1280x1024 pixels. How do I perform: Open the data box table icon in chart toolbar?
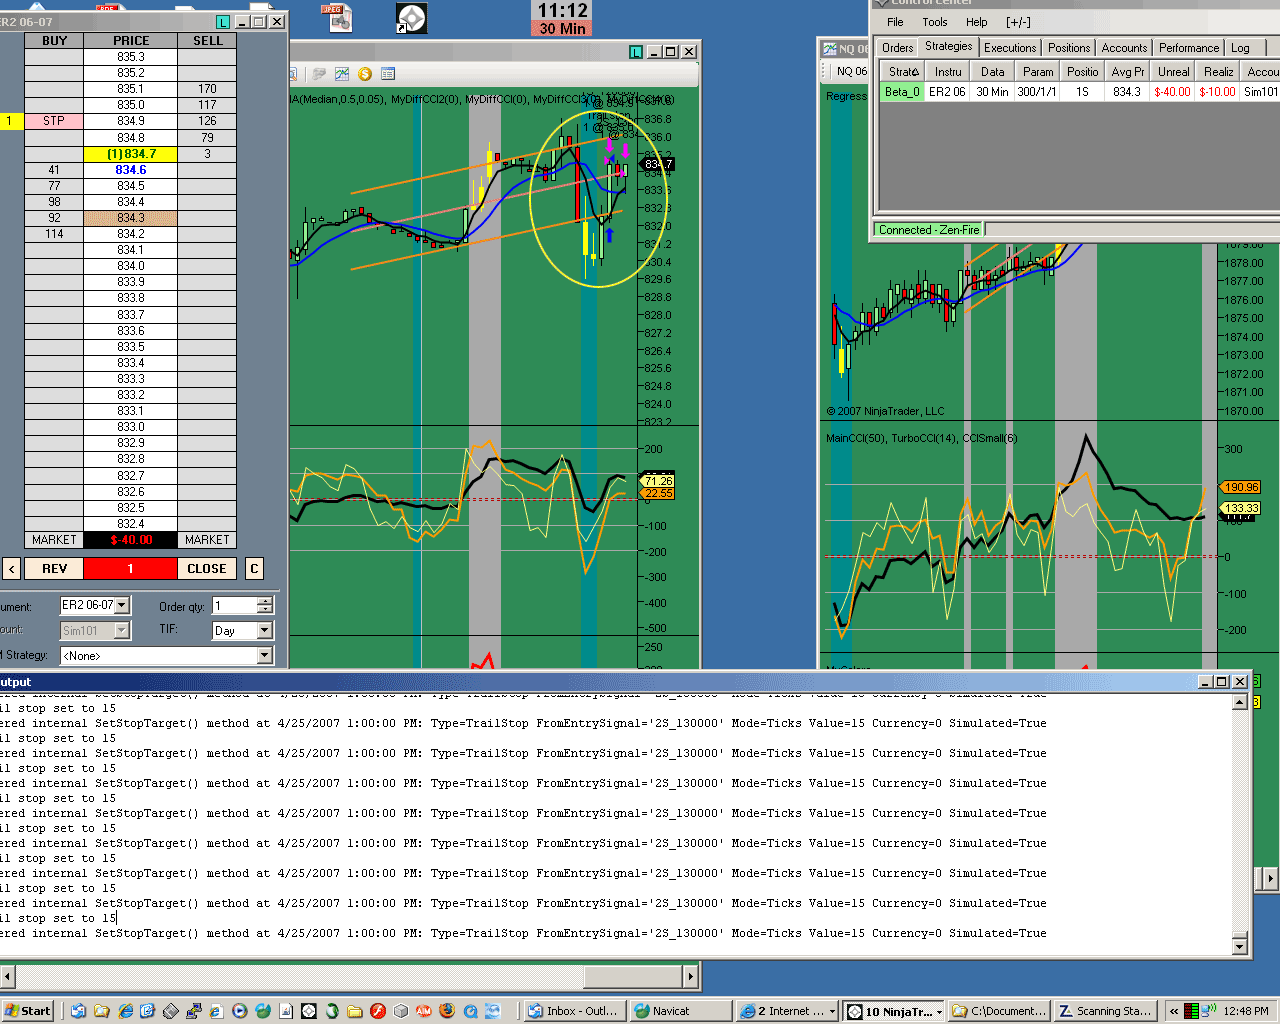click(388, 74)
